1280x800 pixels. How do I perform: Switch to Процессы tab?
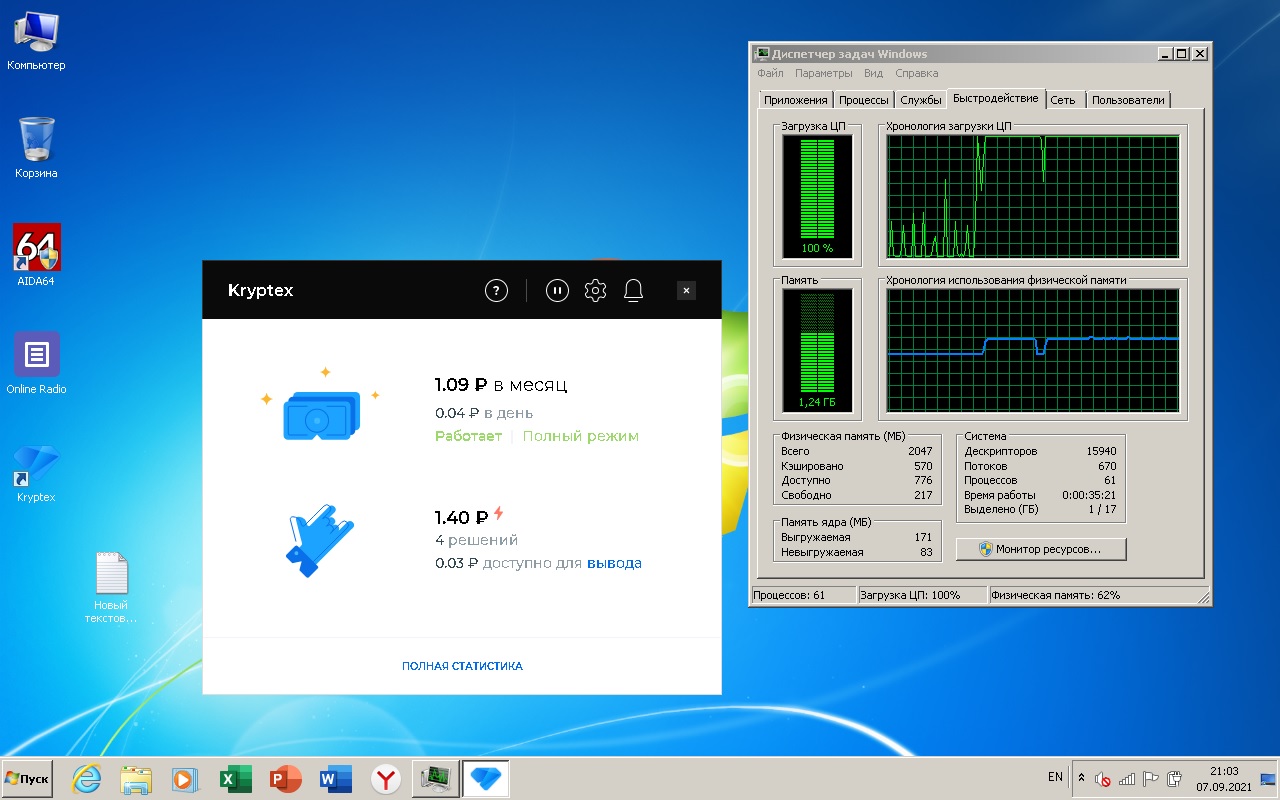[864, 100]
